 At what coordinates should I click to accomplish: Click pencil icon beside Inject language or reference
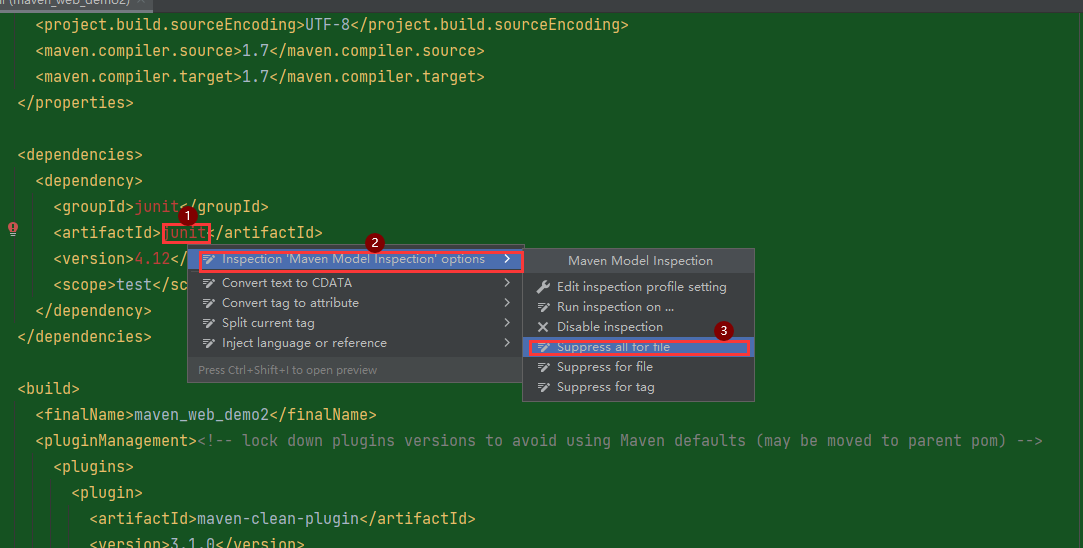[209, 343]
